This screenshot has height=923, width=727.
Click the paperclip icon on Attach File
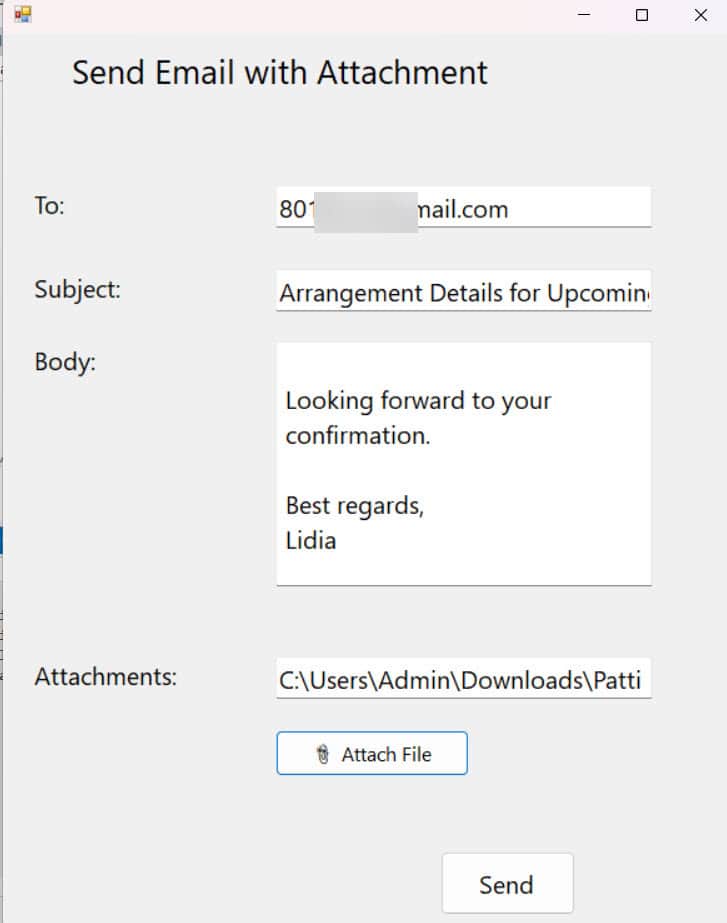point(323,755)
